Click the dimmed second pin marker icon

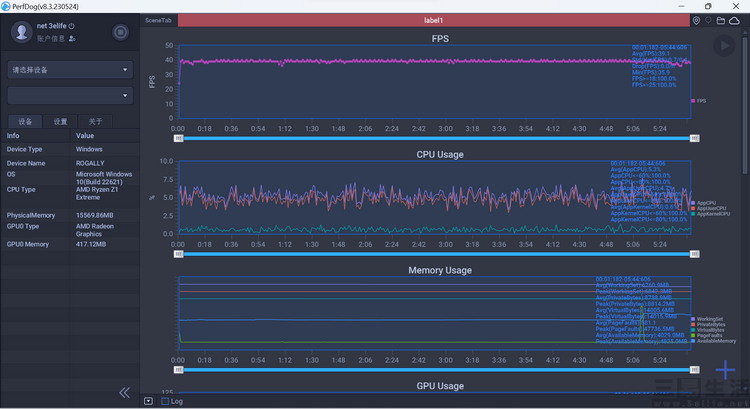[708, 21]
